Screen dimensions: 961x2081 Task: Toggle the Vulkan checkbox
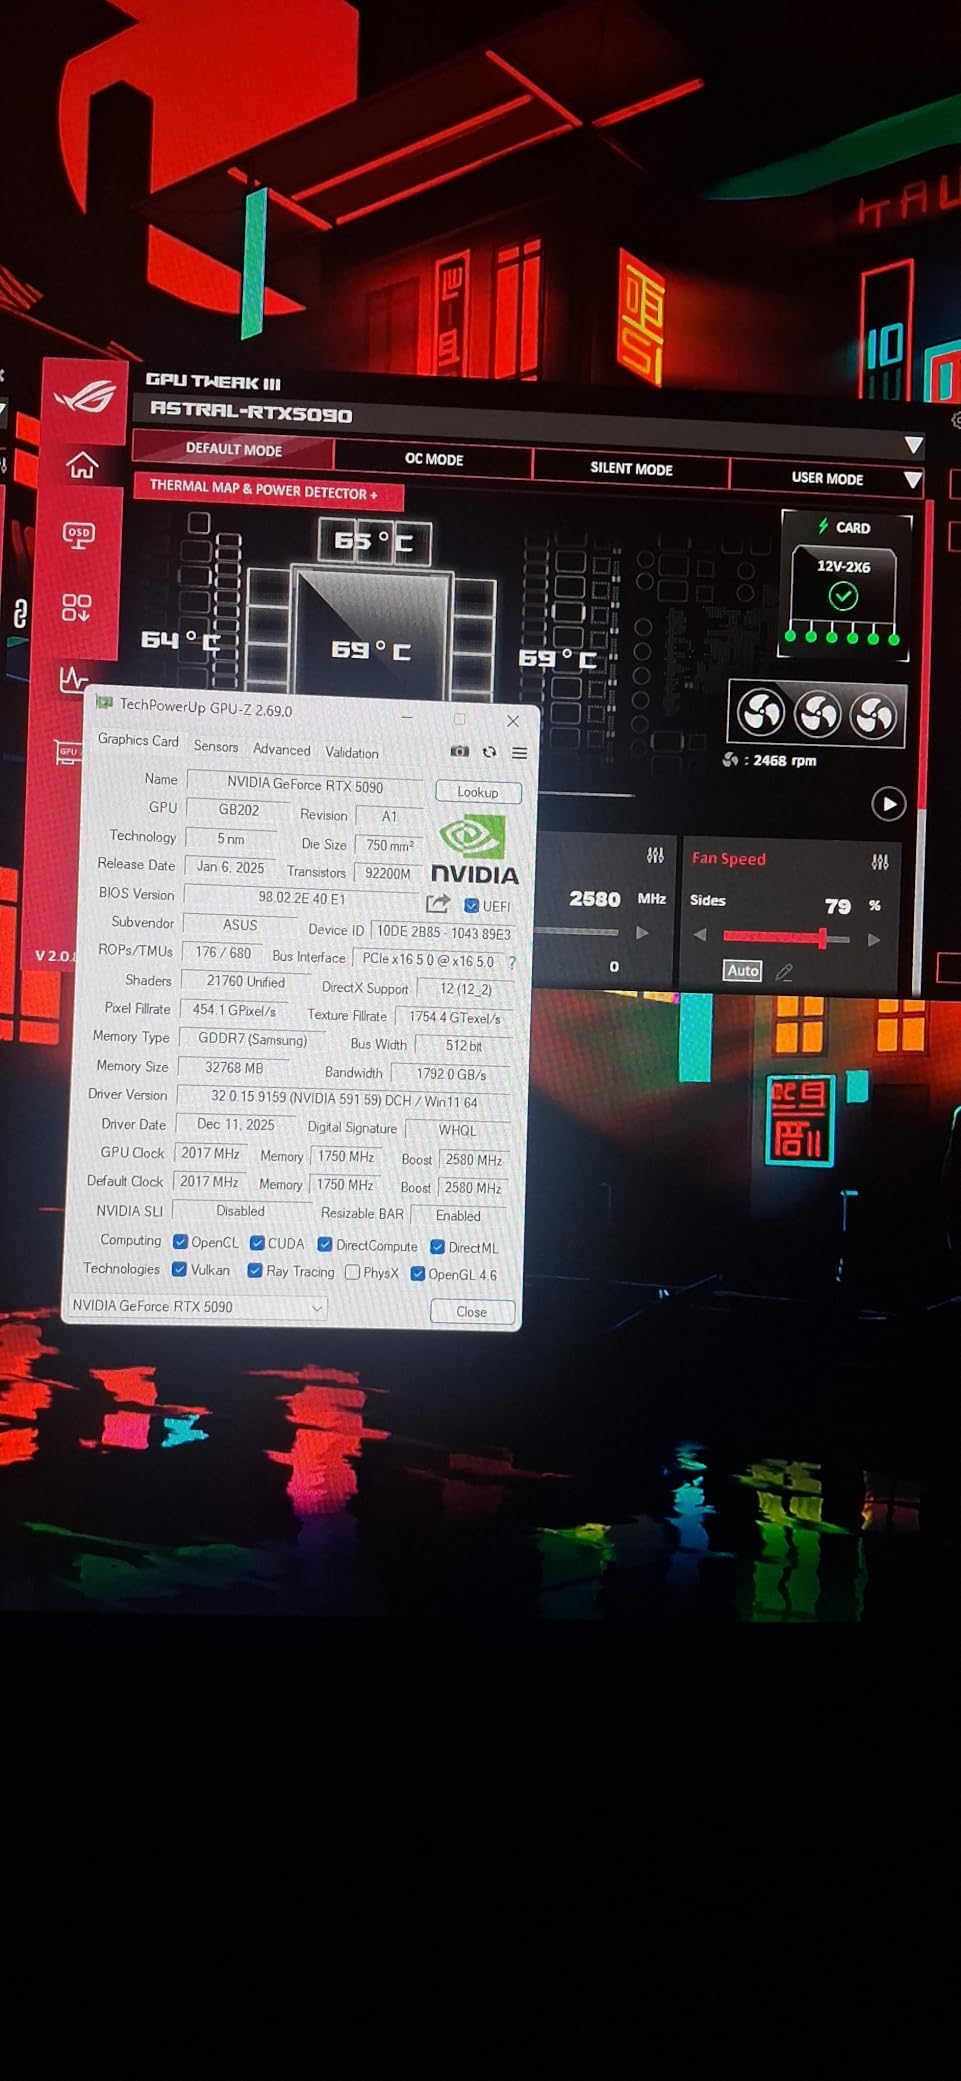[179, 1269]
